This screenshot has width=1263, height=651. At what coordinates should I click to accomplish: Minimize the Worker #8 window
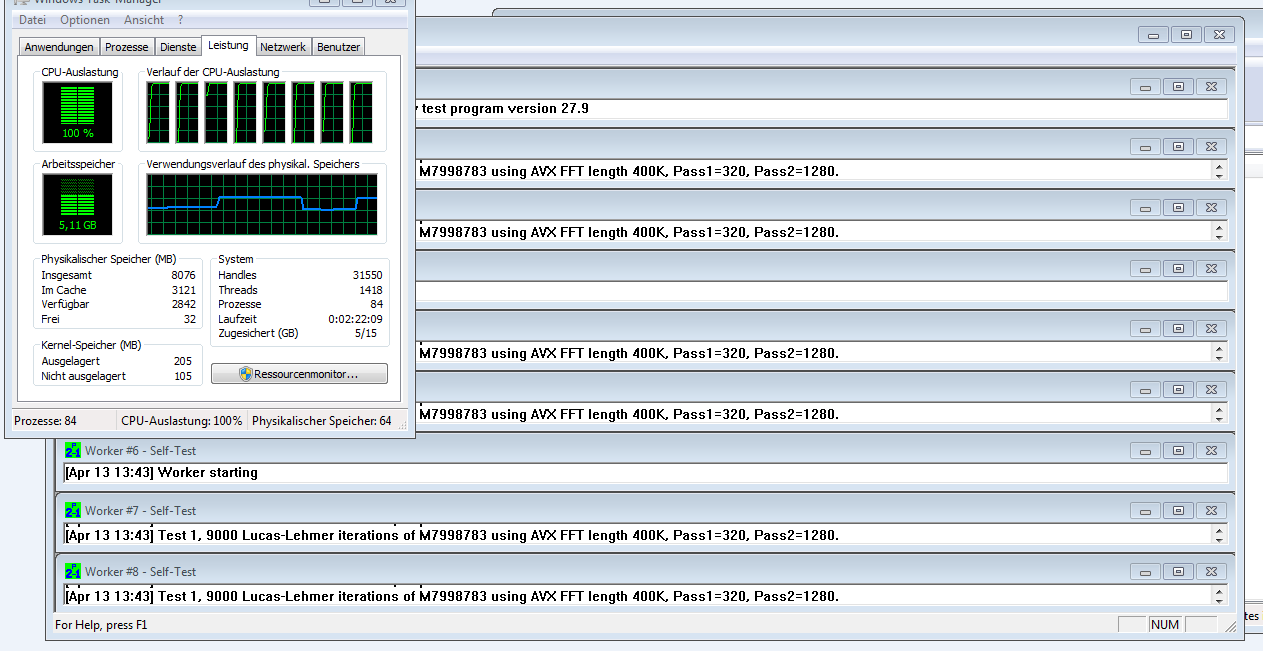pyautogui.click(x=1146, y=572)
